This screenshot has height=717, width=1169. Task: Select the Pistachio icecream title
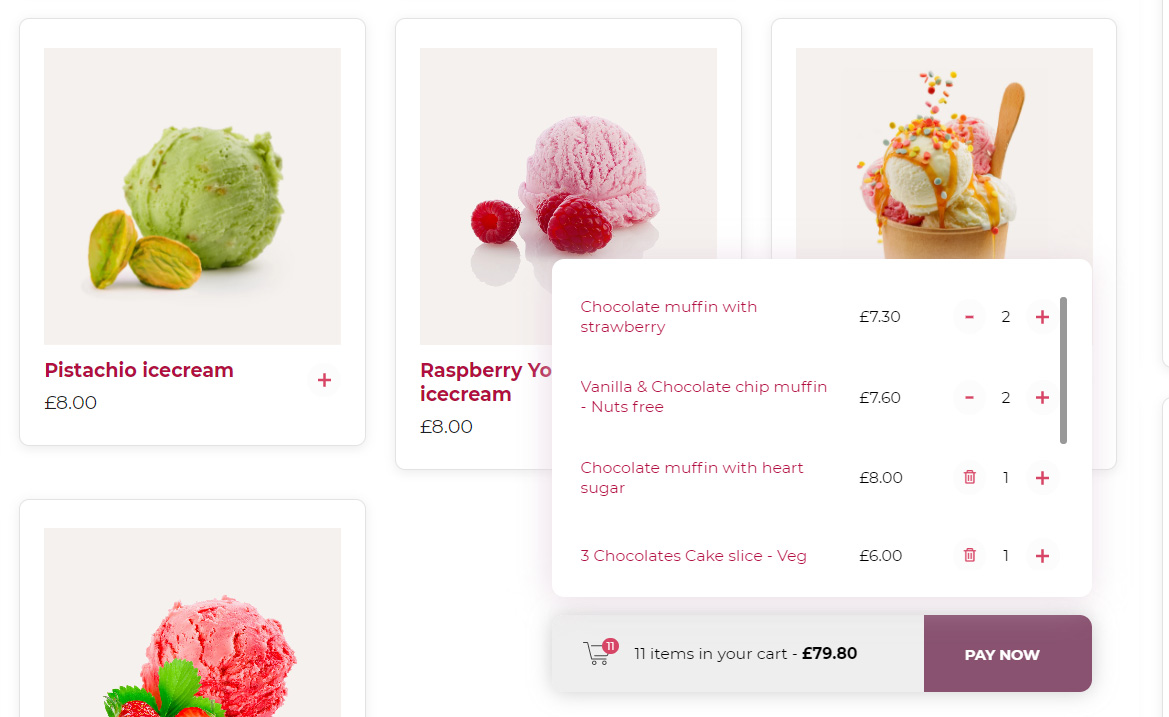tap(139, 370)
